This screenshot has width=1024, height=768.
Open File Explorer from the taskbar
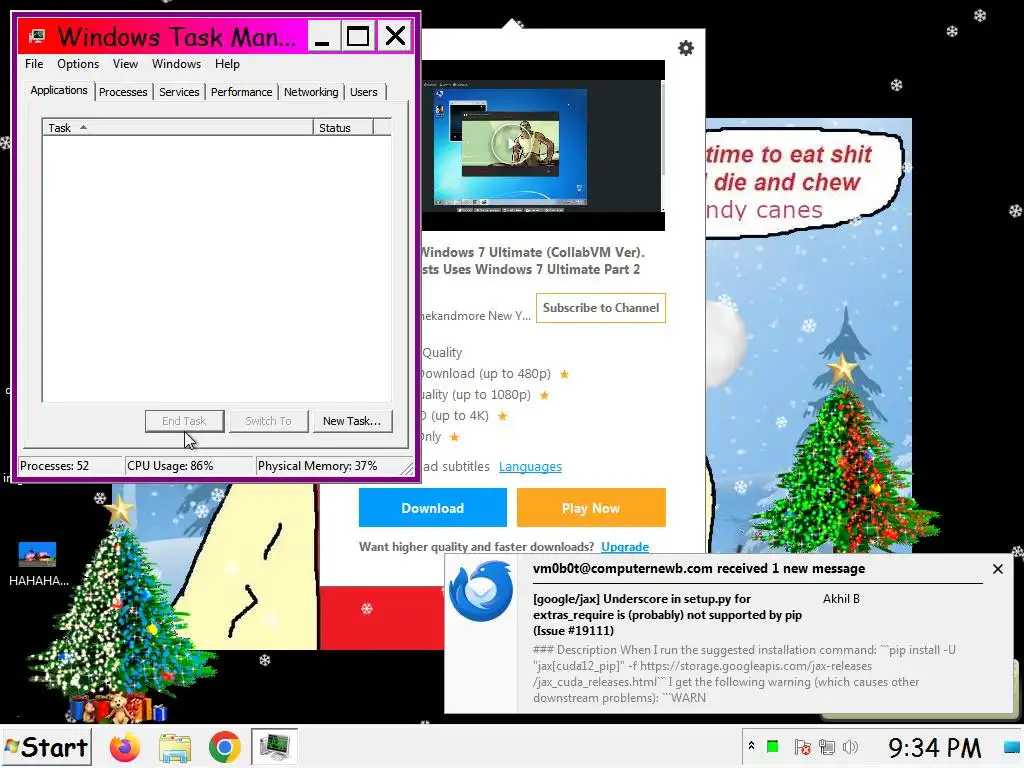174,747
